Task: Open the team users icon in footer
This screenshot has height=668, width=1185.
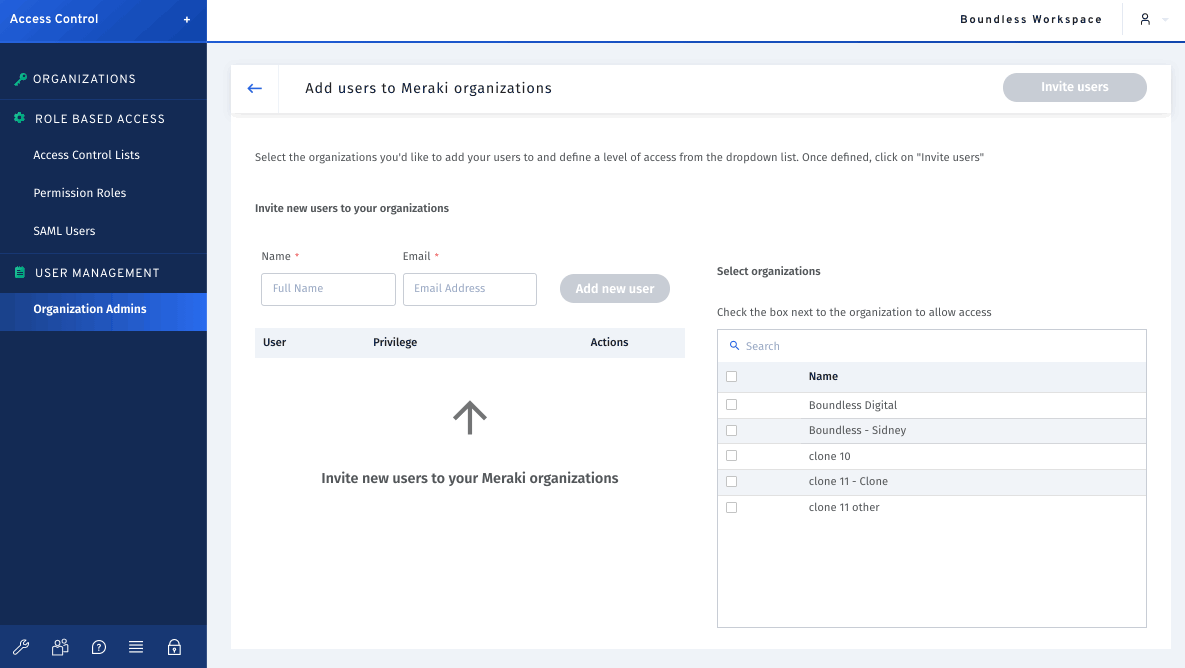Action: click(60, 647)
